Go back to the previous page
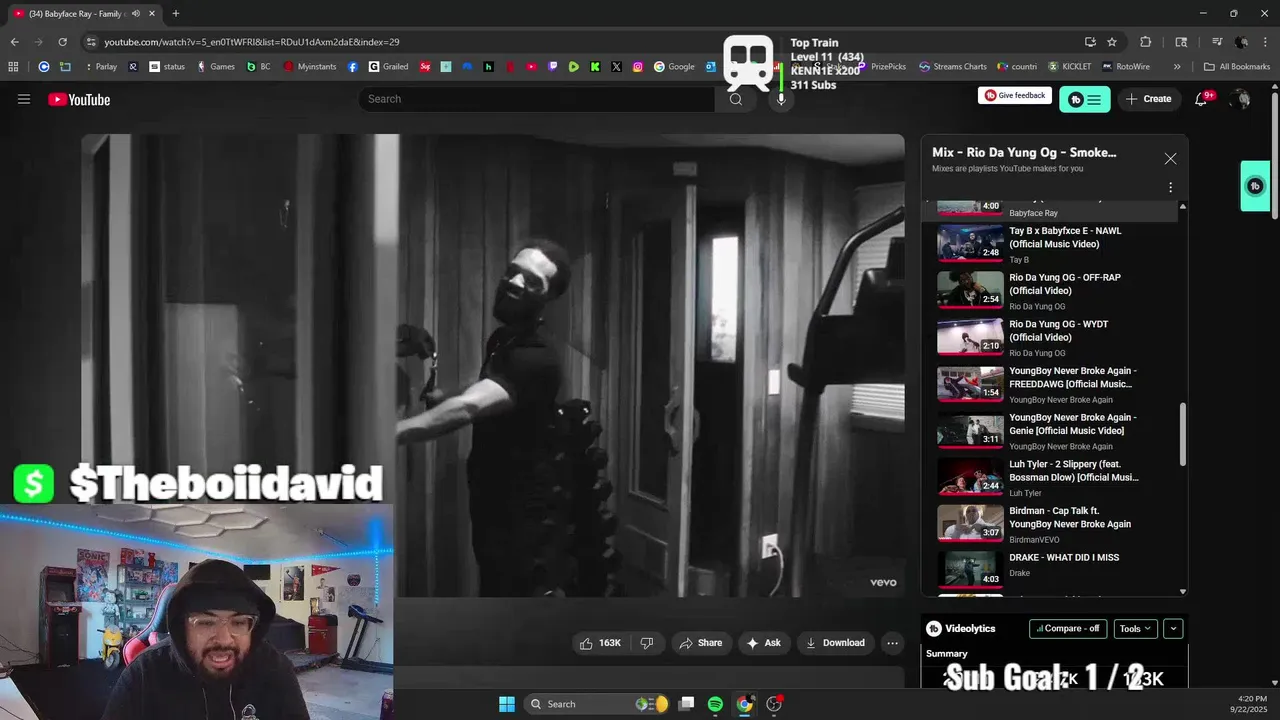The height and width of the screenshot is (720, 1280). coord(14,42)
